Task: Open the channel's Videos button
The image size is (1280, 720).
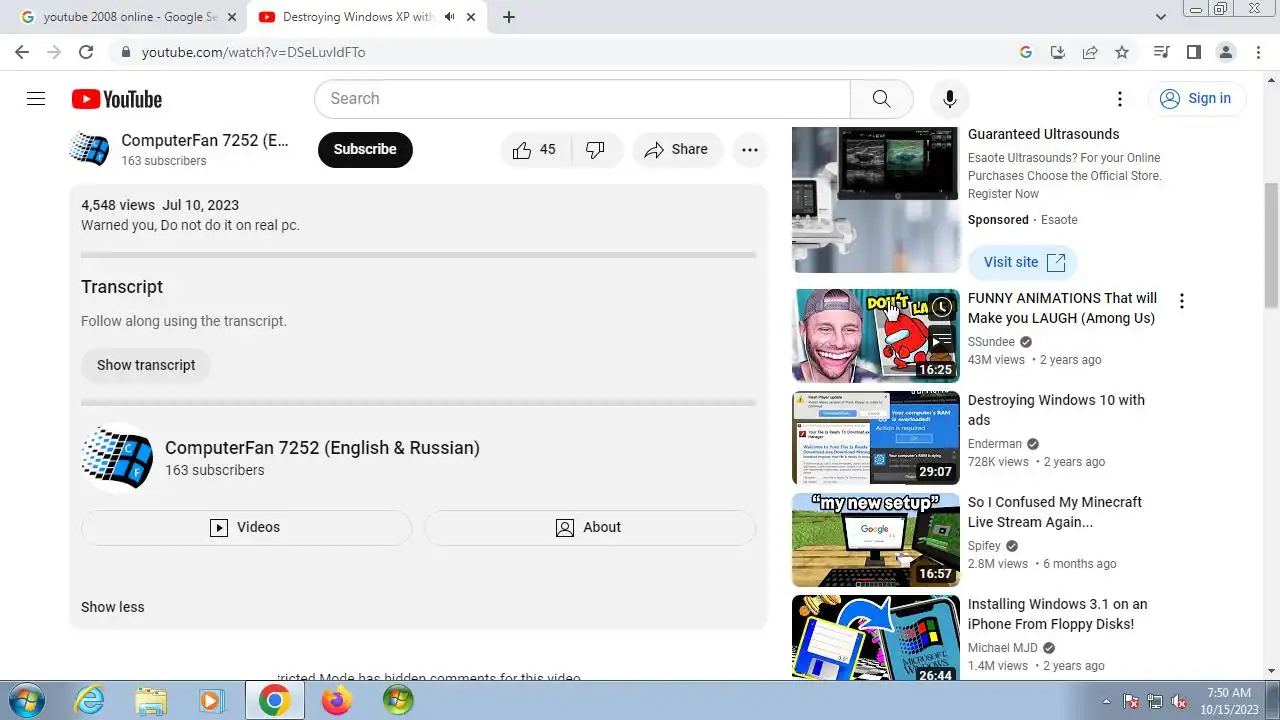Action: tap(246, 527)
